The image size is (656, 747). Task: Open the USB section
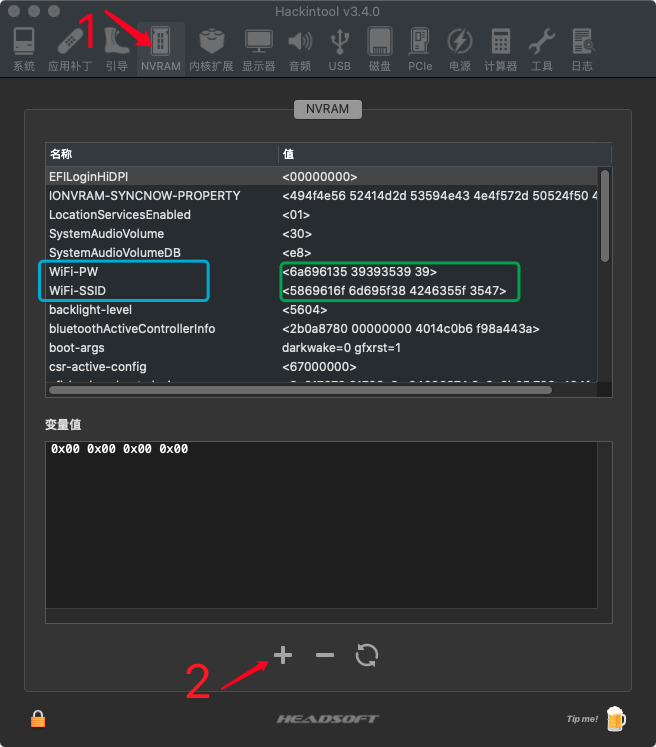[340, 50]
